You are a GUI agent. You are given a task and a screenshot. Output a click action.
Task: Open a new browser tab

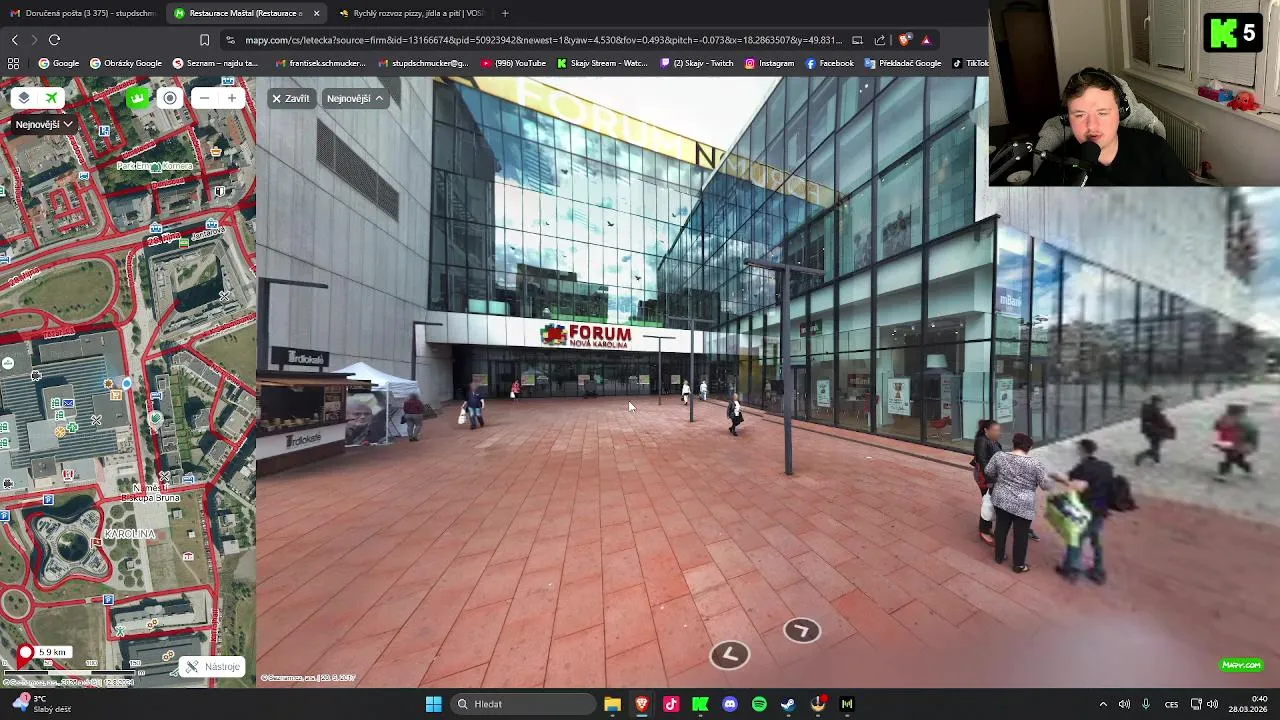[x=505, y=13]
